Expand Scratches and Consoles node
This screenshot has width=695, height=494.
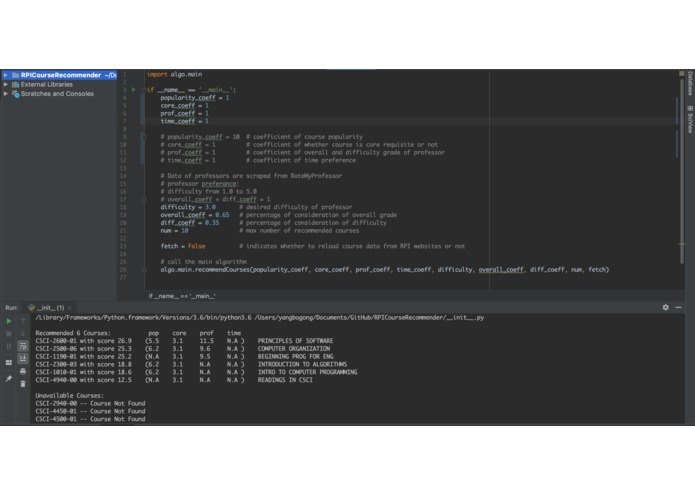[x=6, y=93]
